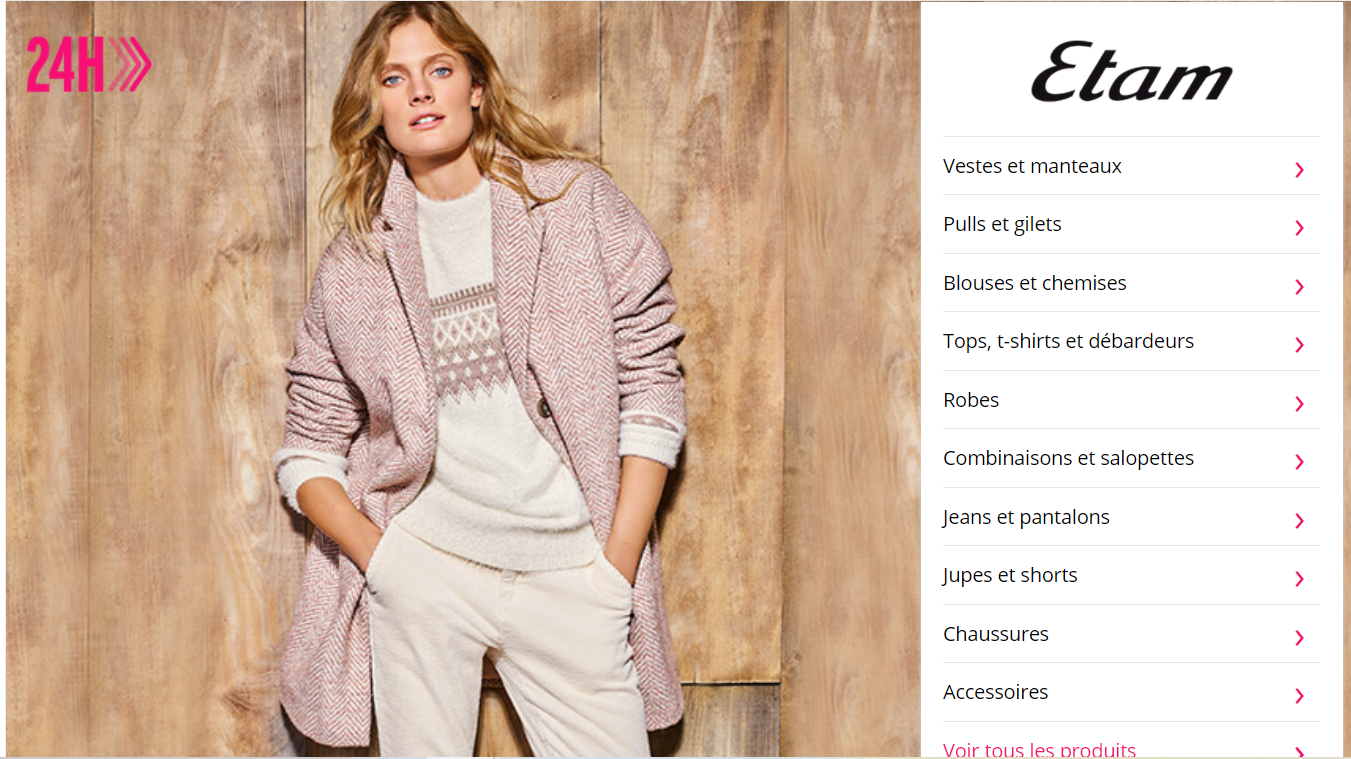Screen dimensions: 1351x759
Task: Click the Voir tous les produits link
Action: [x=1039, y=749]
